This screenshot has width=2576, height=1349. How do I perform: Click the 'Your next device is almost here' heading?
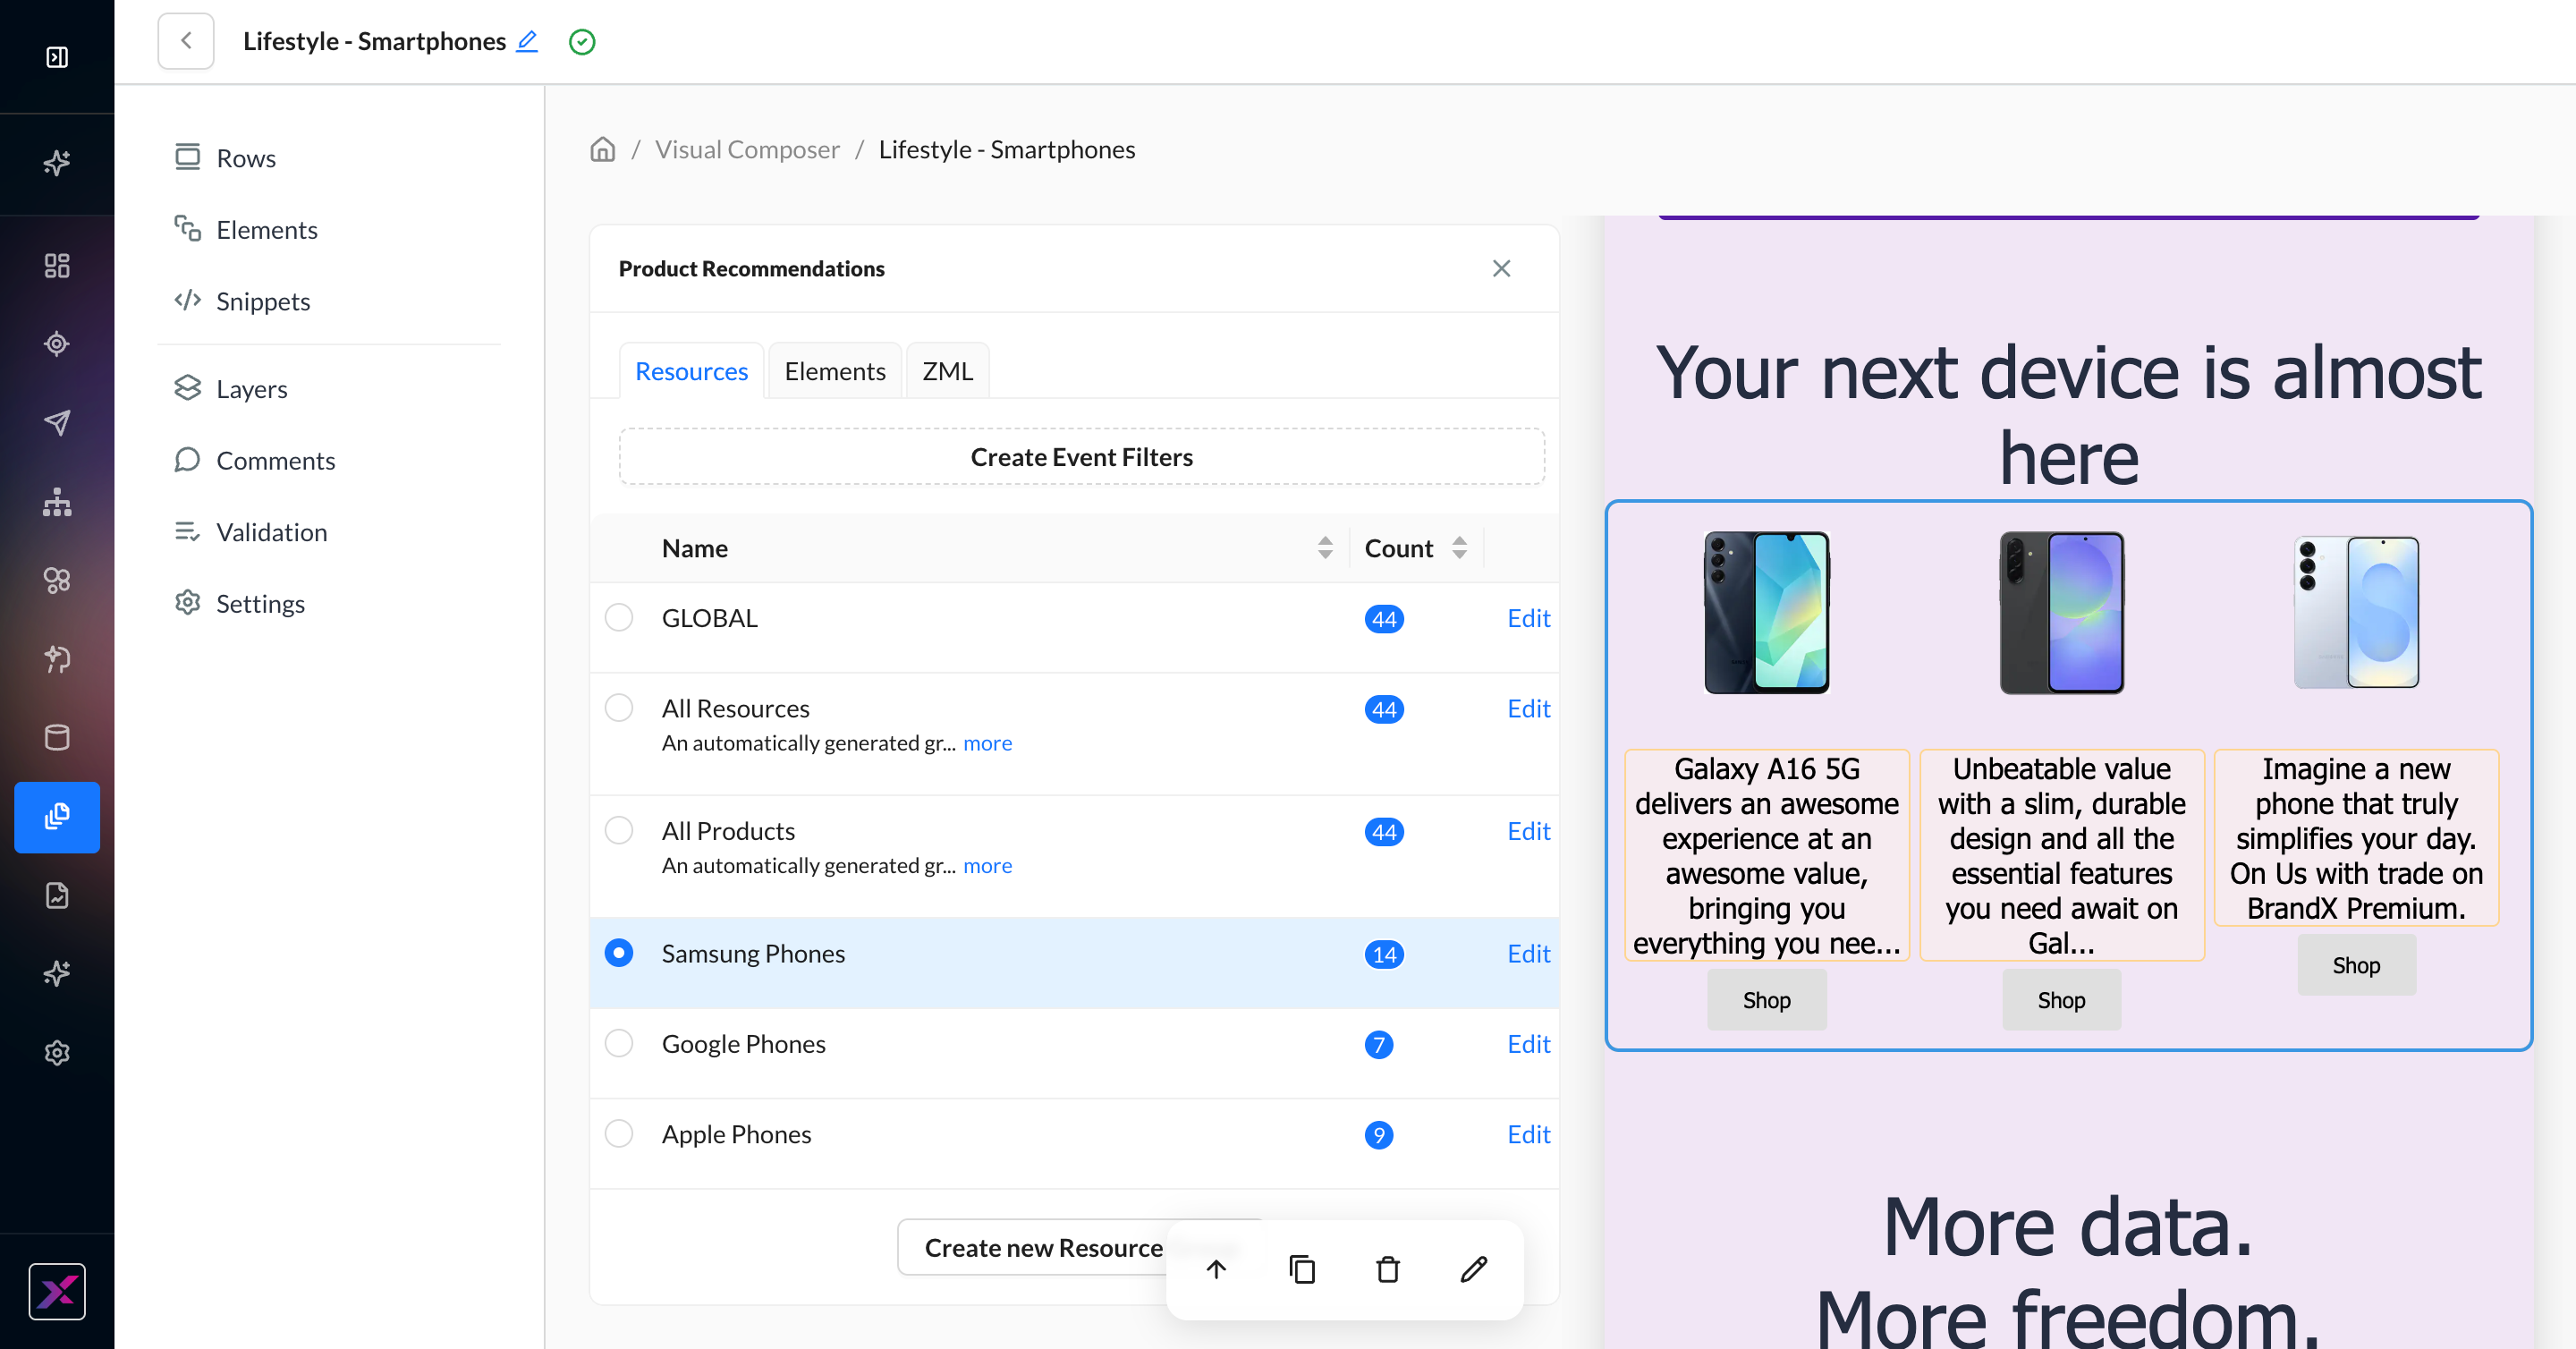(x=2068, y=415)
